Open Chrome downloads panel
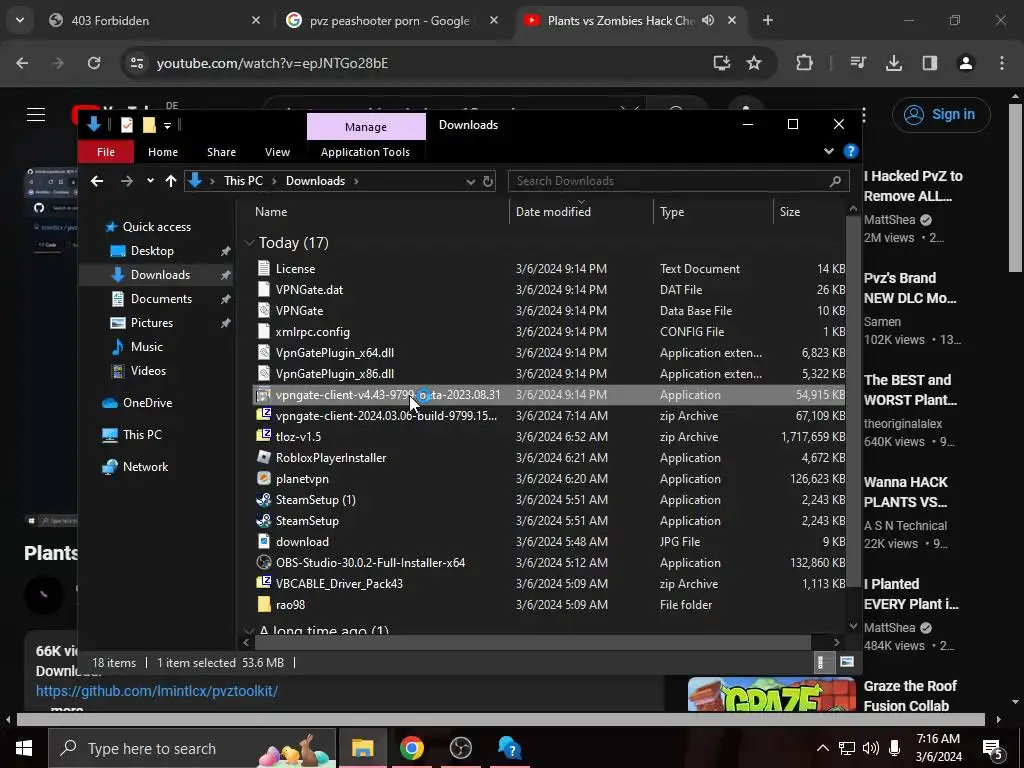This screenshot has height=768, width=1024. tap(893, 63)
